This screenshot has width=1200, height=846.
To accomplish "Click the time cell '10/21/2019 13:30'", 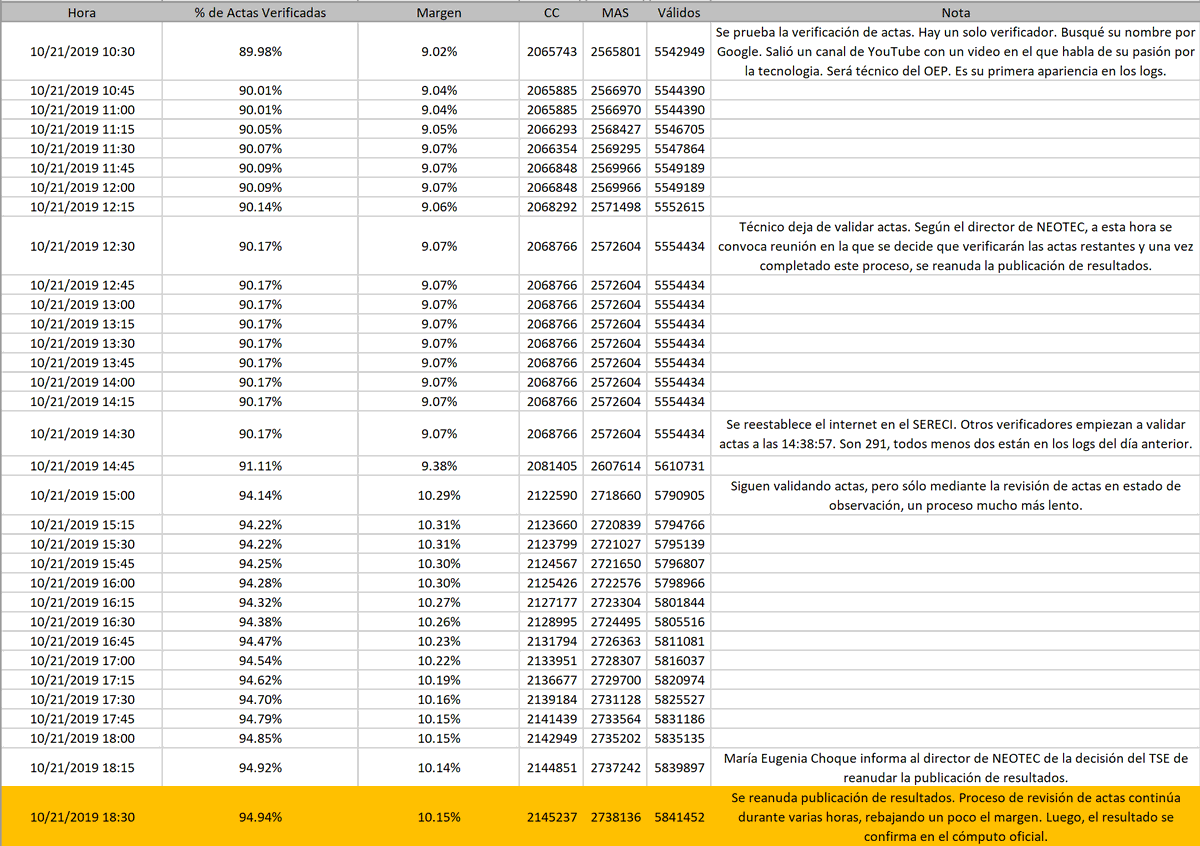I will point(81,343).
